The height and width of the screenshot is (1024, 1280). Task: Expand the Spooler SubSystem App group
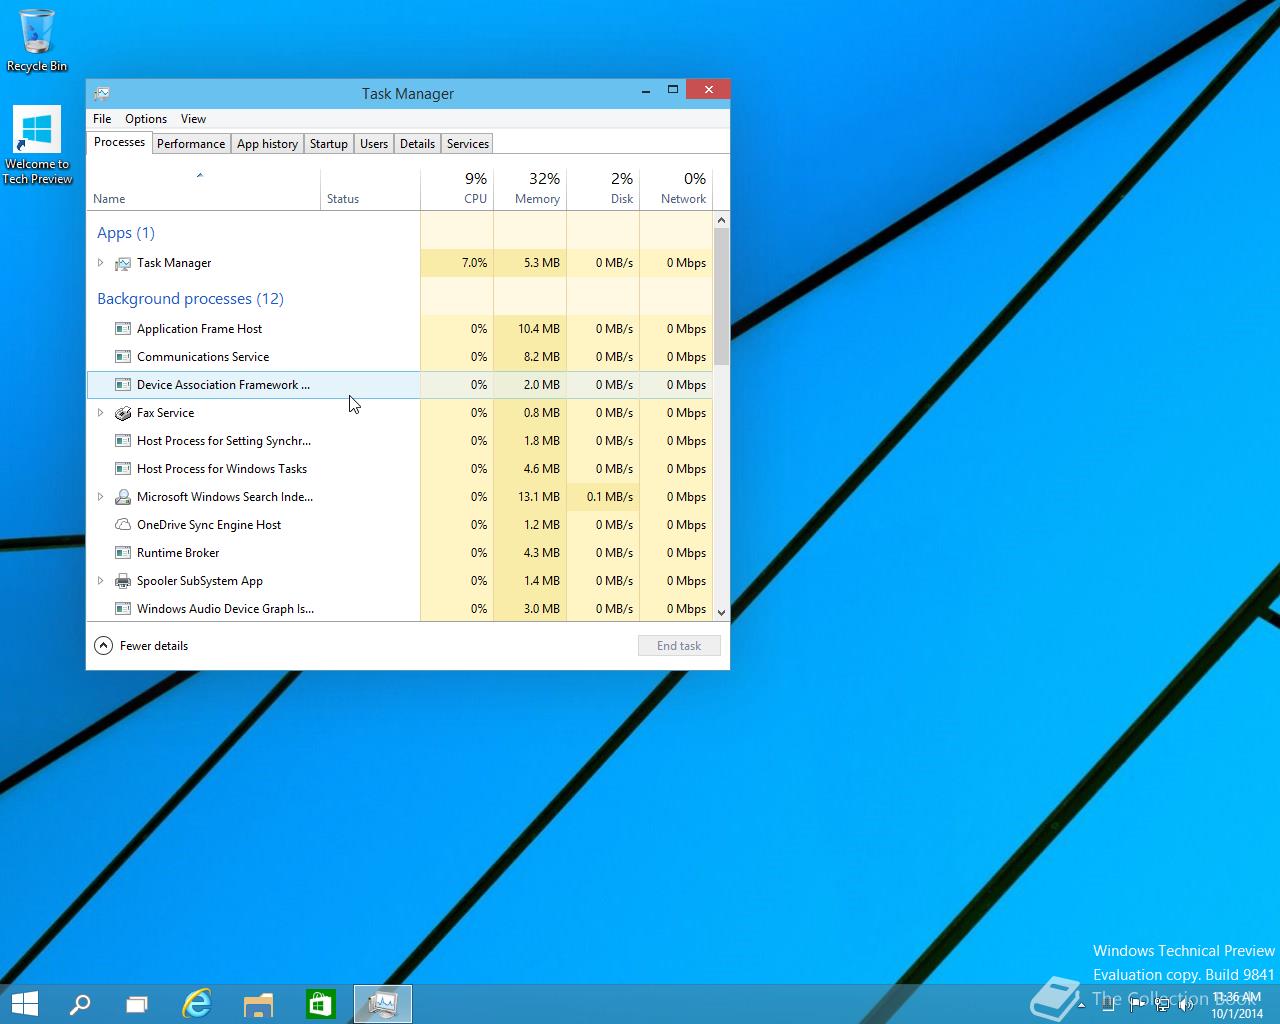point(100,581)
